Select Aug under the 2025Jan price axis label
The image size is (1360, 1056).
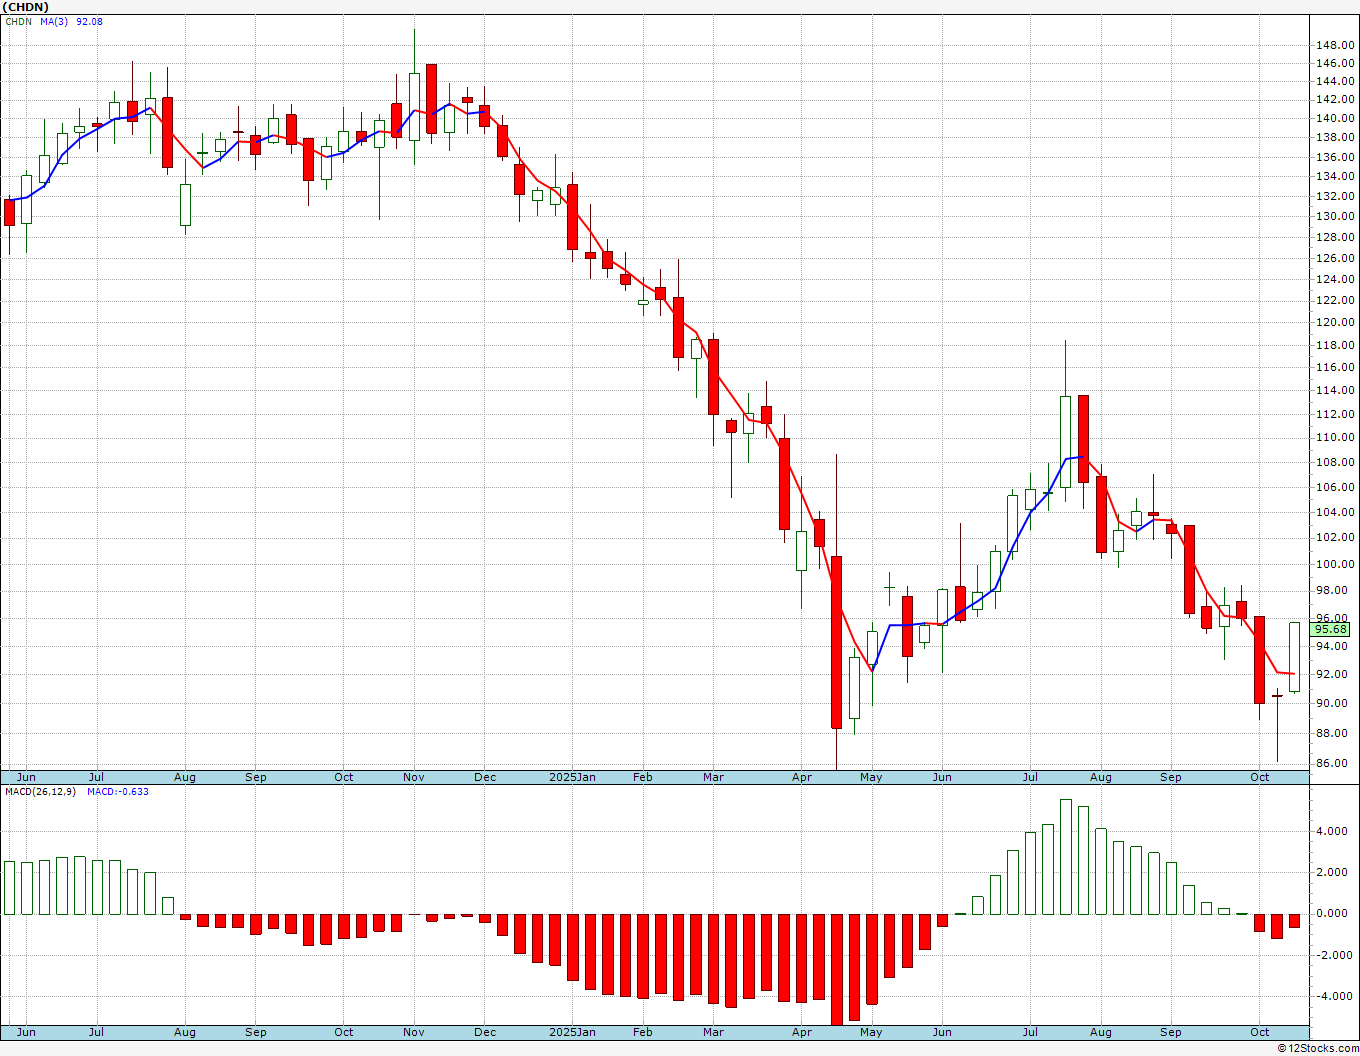[1101, 777]
